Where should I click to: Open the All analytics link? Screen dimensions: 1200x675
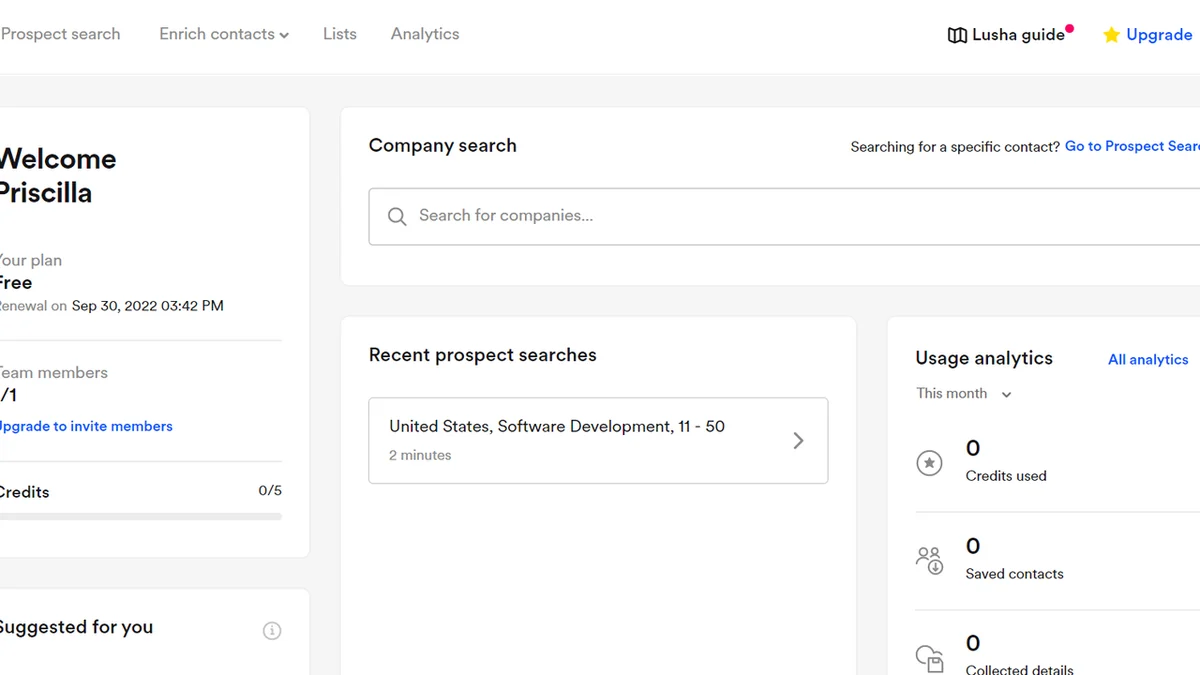(x=1148, y=360)
